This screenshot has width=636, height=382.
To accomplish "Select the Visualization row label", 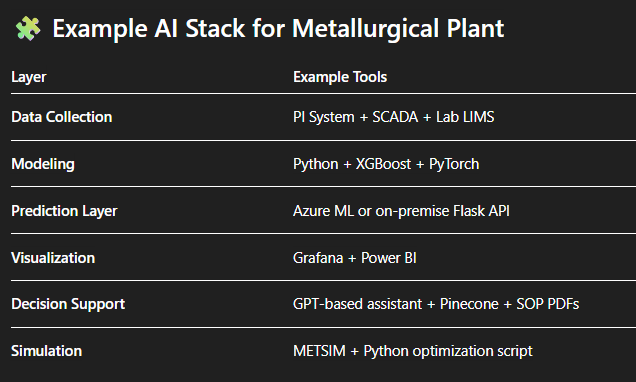I will click(x=53, y=258).
